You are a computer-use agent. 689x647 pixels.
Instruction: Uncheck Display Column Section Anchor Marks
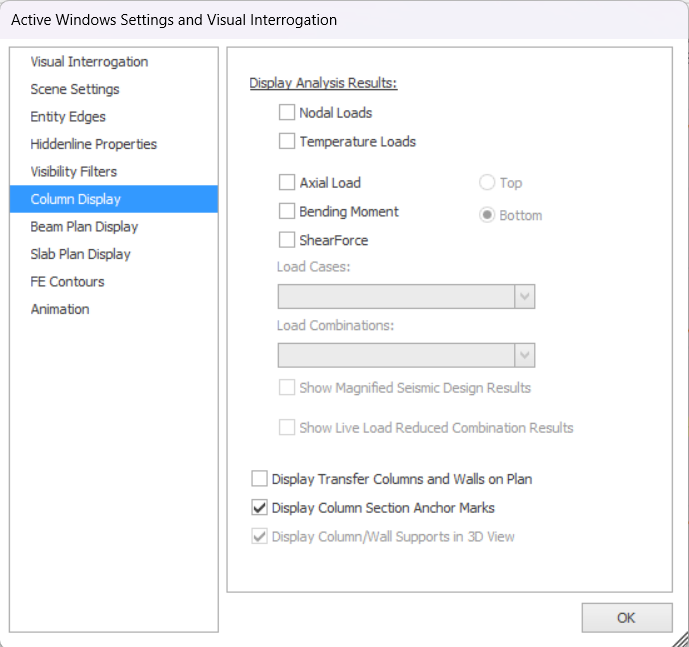click(260, 508)
